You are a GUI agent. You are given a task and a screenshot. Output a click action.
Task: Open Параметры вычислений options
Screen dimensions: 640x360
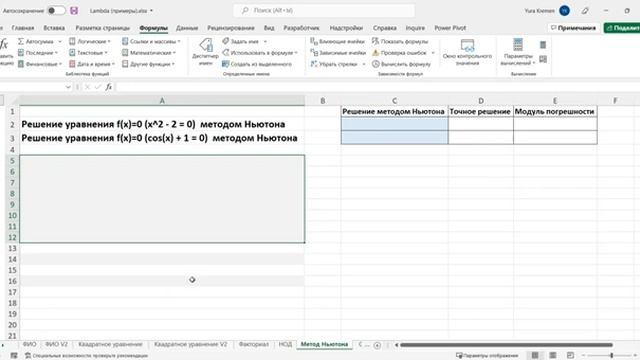click(x=518, y=52)
